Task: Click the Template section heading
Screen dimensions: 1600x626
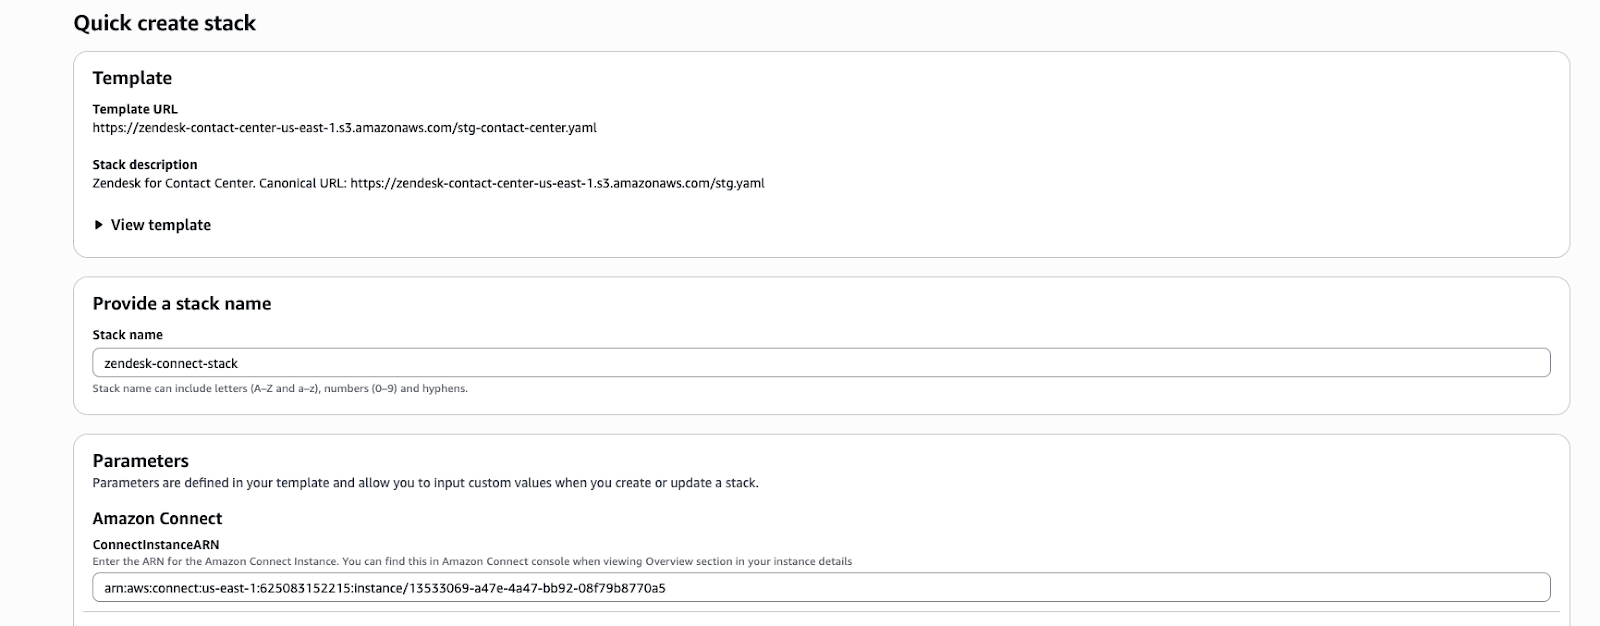Action: (132, 78)
